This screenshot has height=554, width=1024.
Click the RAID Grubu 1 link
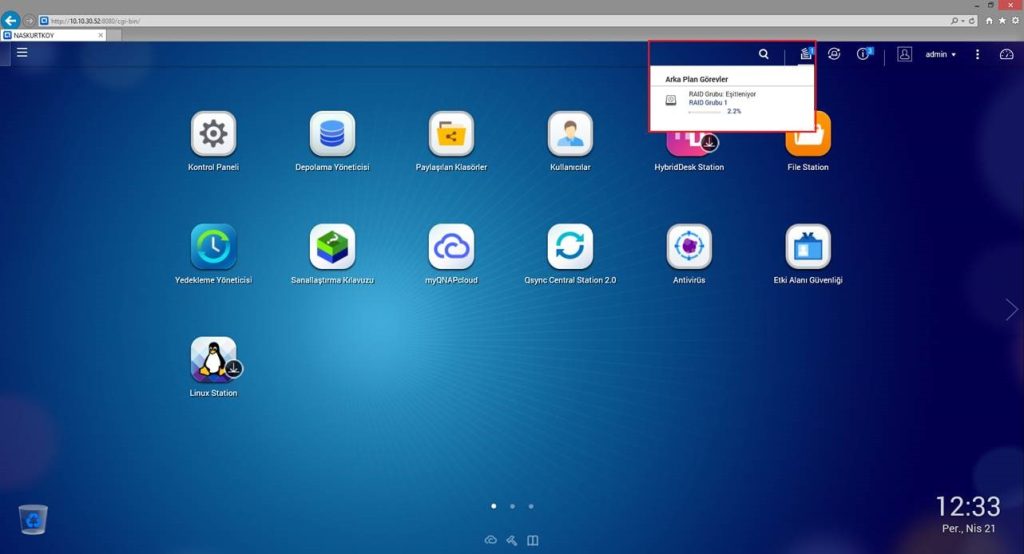click(707, 103)
